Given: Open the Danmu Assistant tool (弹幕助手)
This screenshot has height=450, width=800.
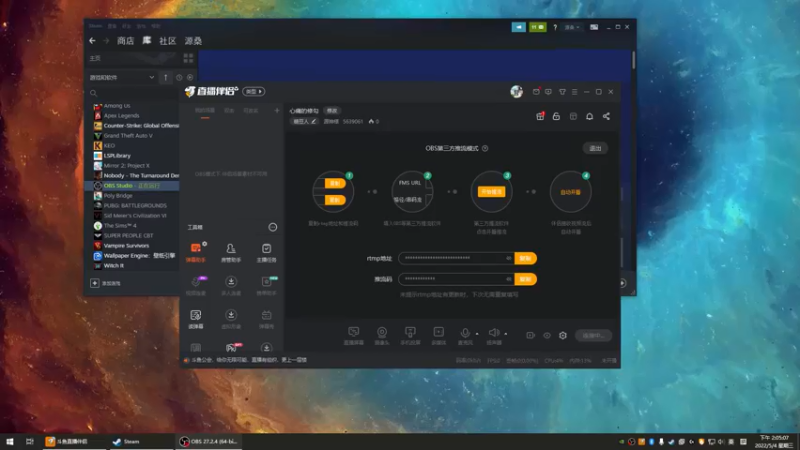Looking at the screenshot, I should pos(195,252).
